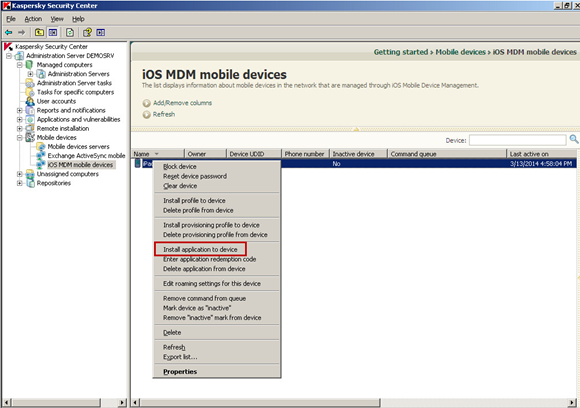
Task: Click the Up one level folder icon
Action: [39, 33]
